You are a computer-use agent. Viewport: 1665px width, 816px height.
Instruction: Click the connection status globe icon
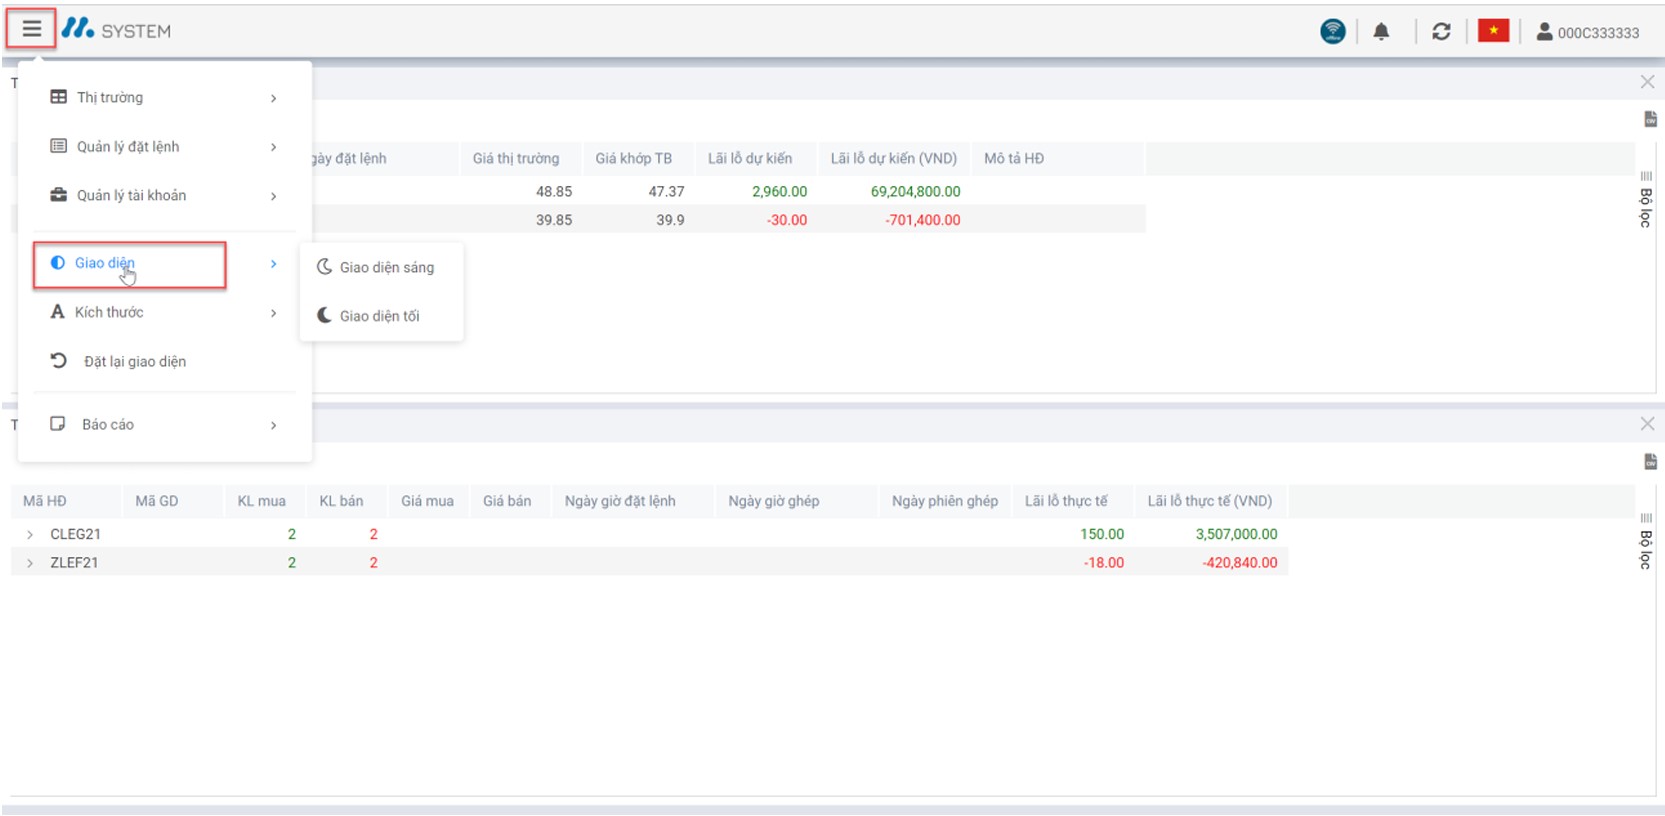[1332, 32]
